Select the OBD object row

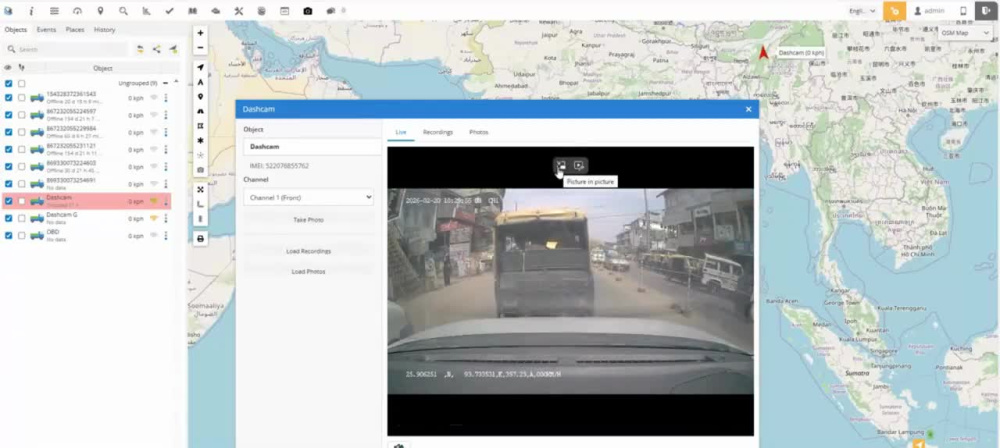(x=87, y=235)
